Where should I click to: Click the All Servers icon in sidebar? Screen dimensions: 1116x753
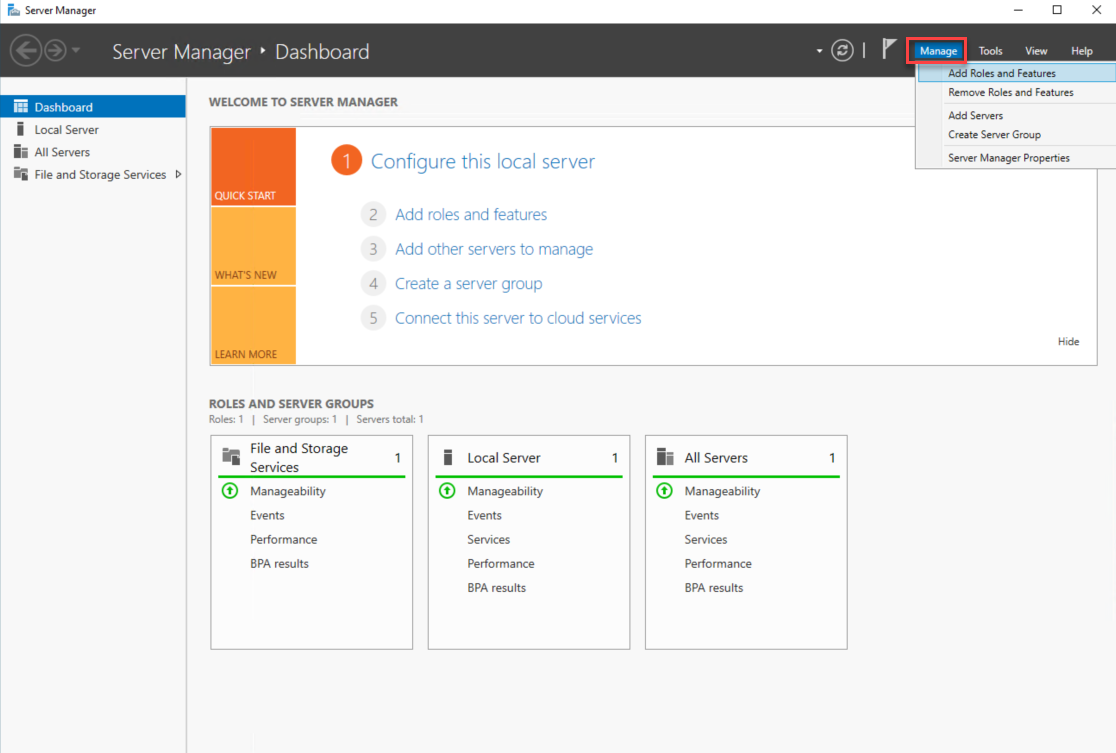pos(21,152)
